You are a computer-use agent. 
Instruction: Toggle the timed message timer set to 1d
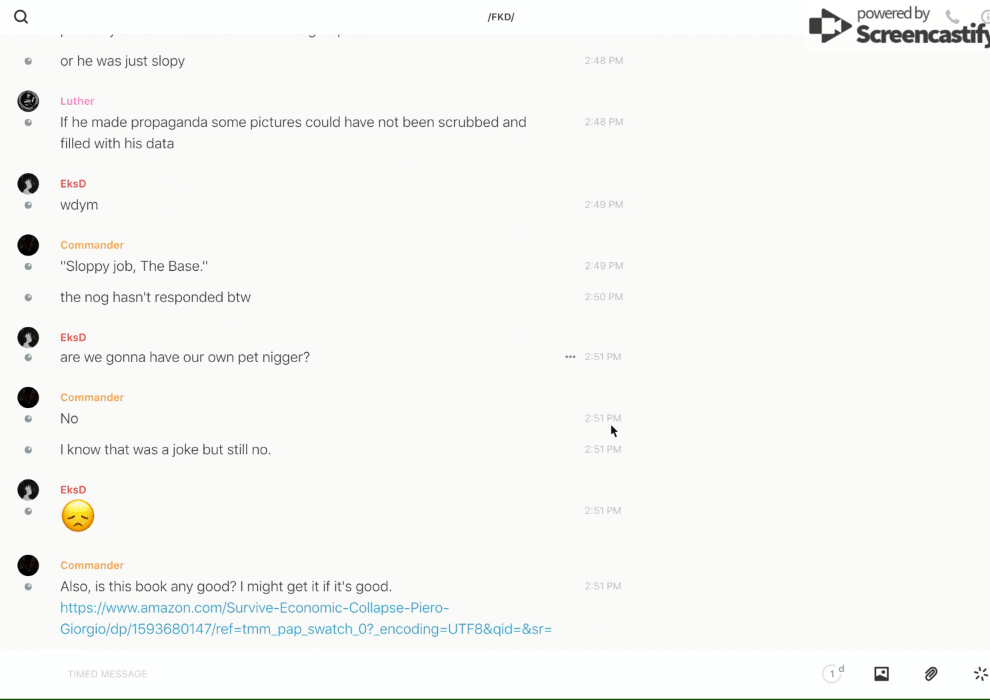pyautogui.click(x=833, y=674)
